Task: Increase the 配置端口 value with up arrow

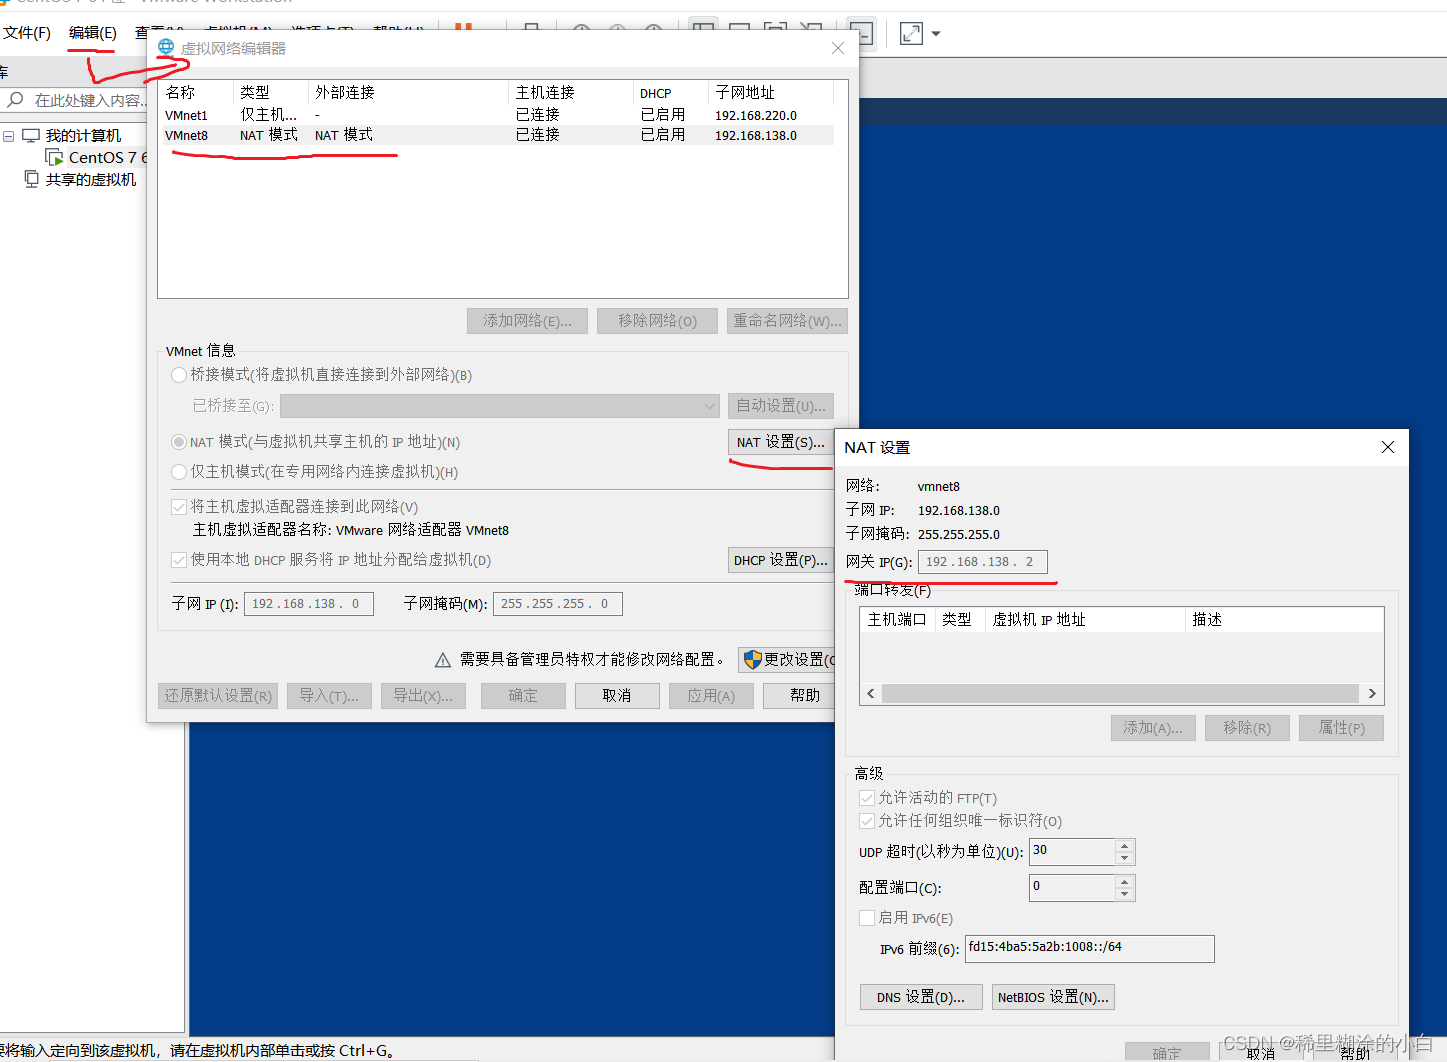Action: [x=1125, y=882]
